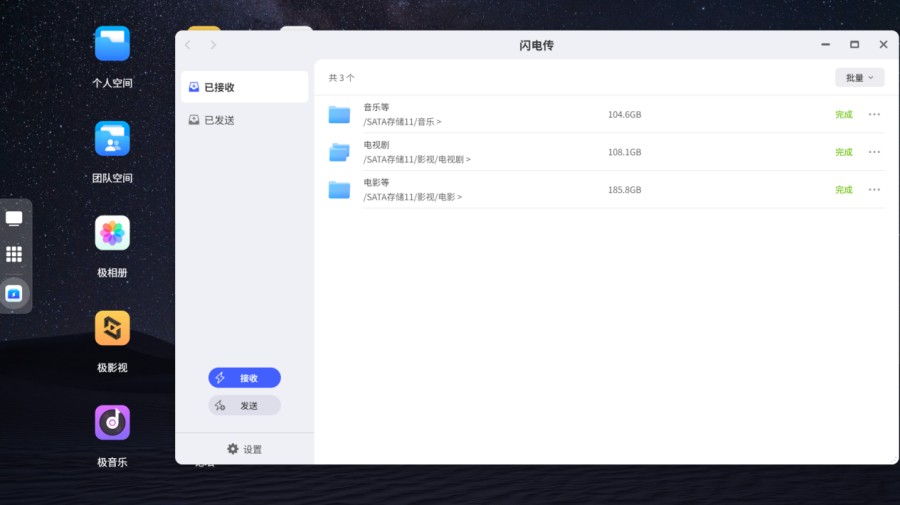Screen dimensions: 900x505
Task: Go back with the left arrow
Action: point(188,45)
